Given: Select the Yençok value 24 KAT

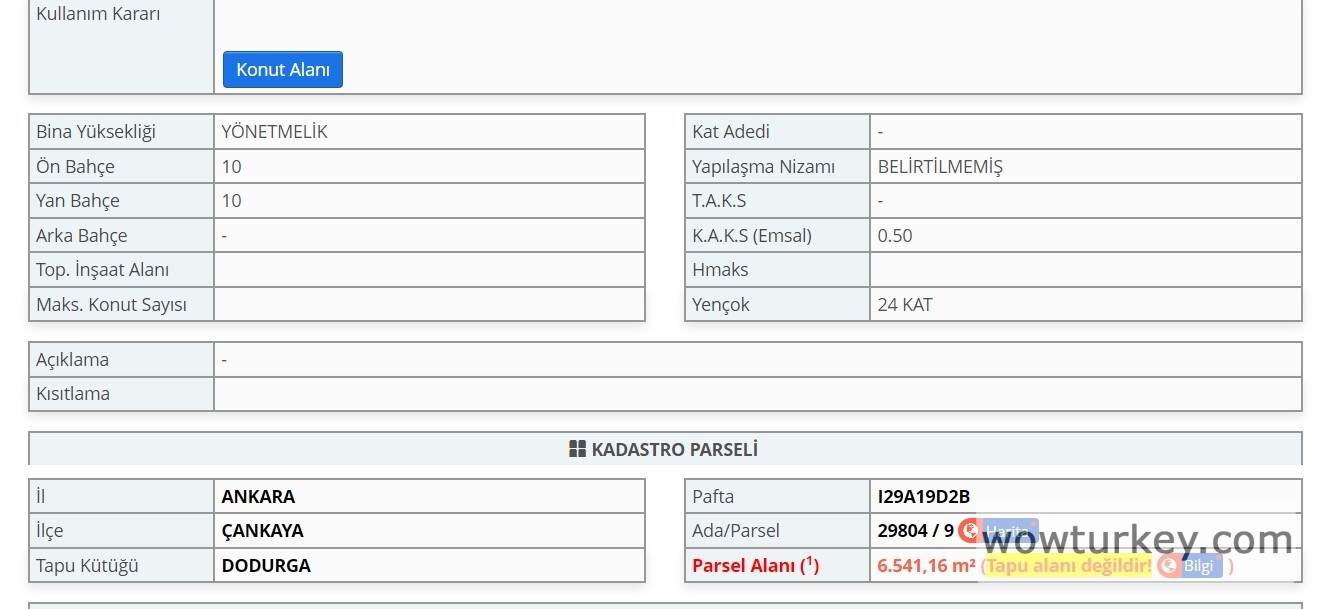Looking at the screenshot, I should point(905,305).
